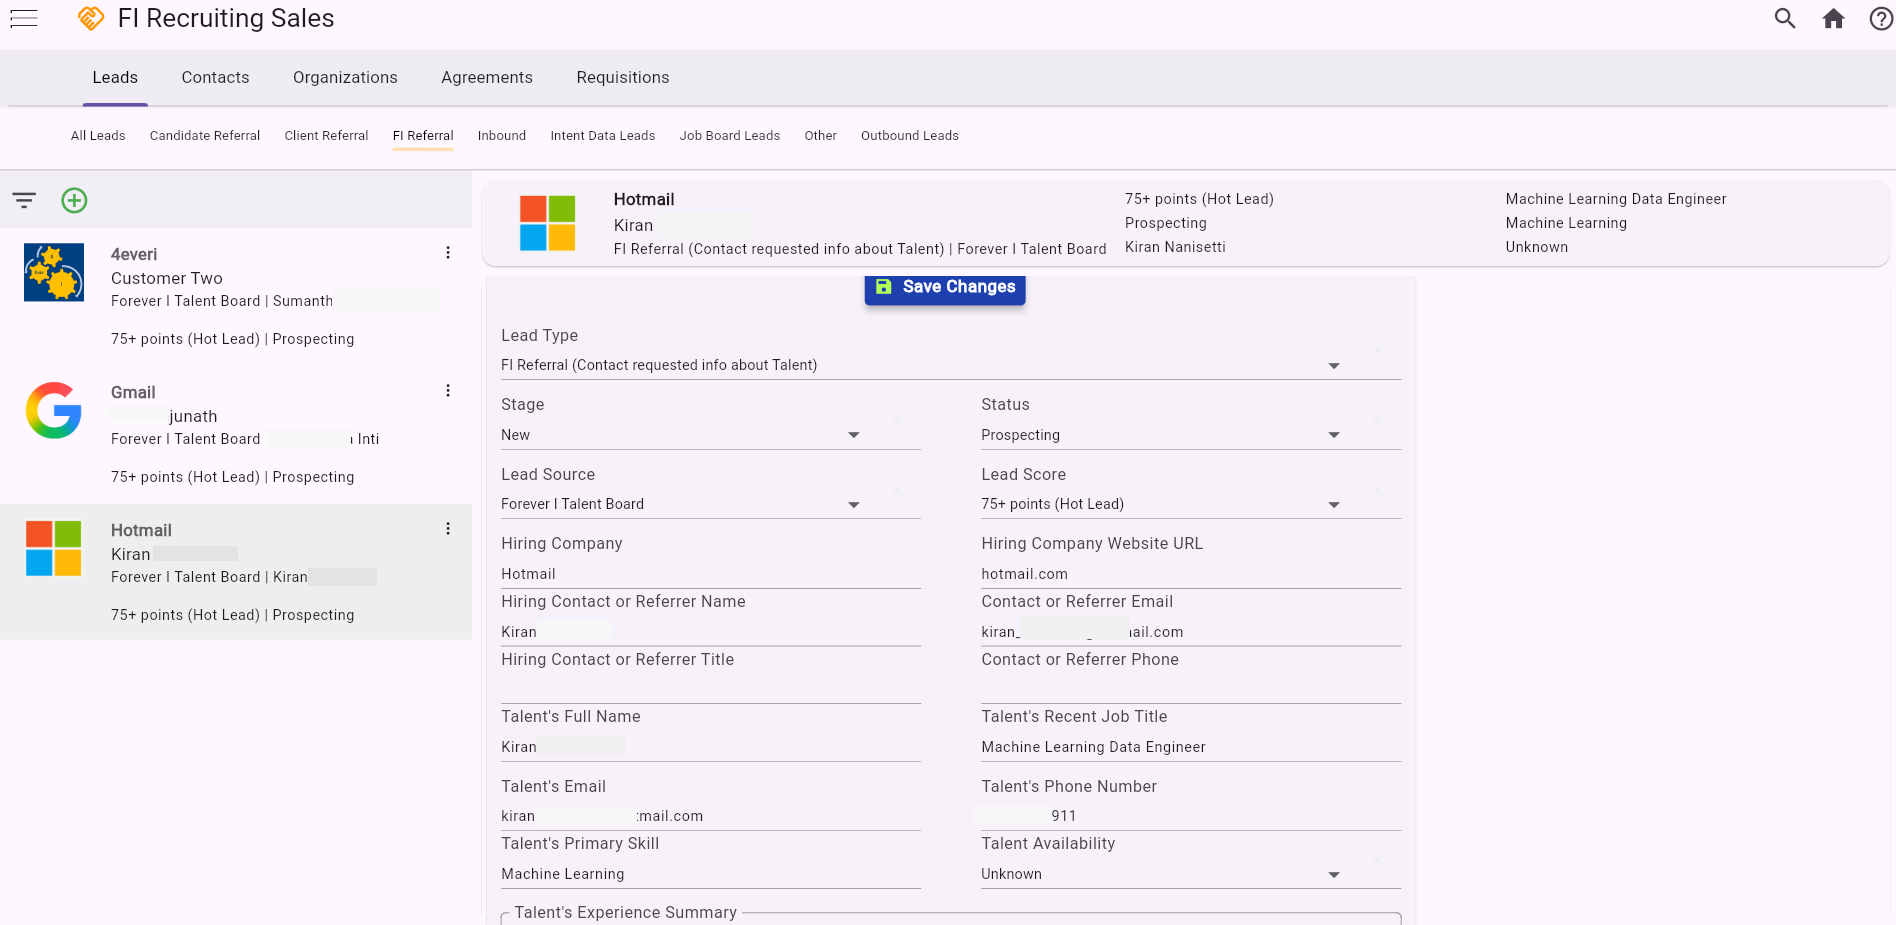This screenshot has width=1896, height=925.
Task: Select the 4everi Customer Two lead
Action: [236, 297]
